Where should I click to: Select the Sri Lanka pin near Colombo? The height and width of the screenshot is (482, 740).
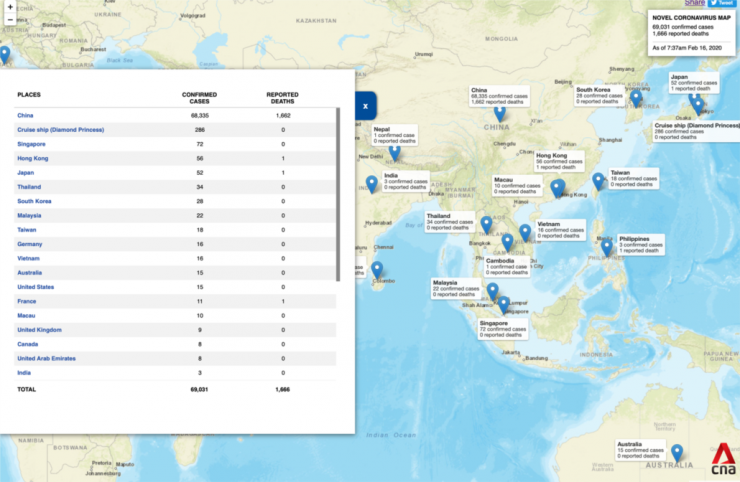pos(377,269)
